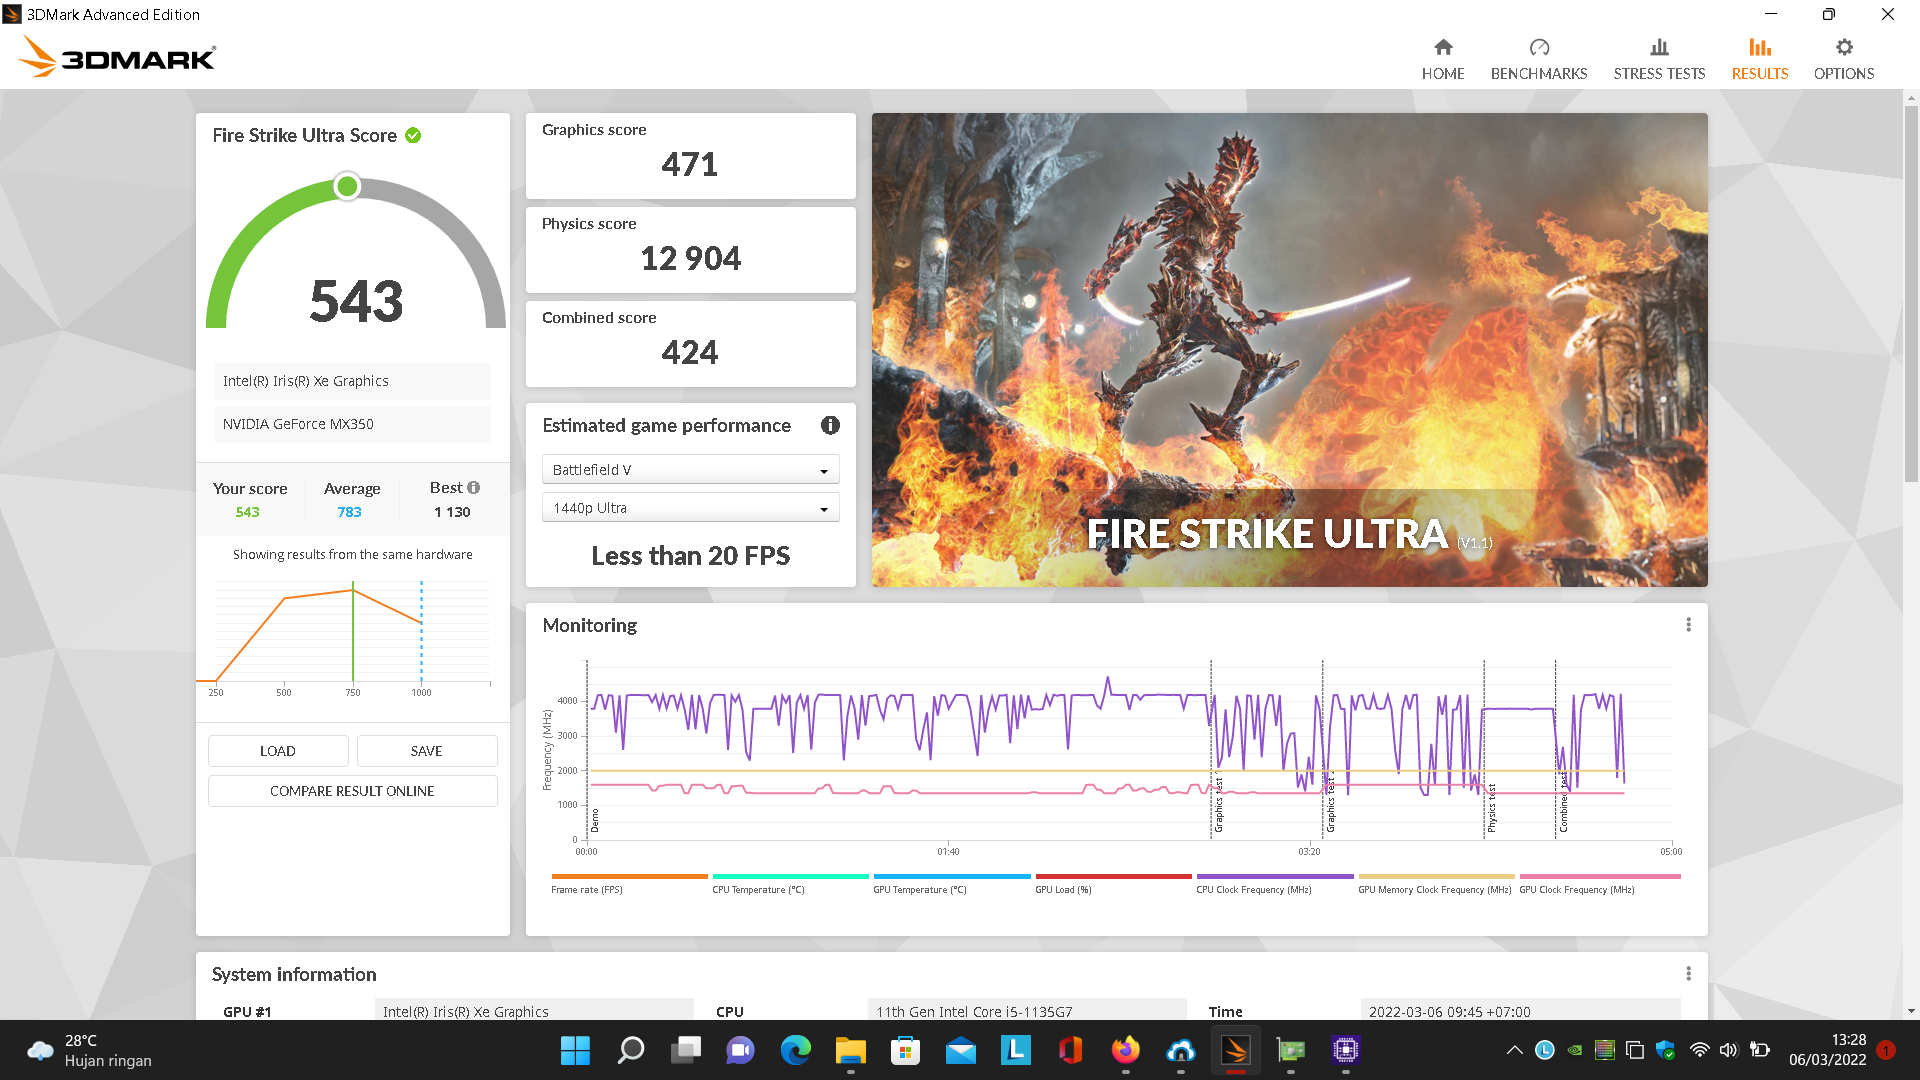Click the battery tray icon
Screen dimensions: 1920x1080
click(1760, 1050)
